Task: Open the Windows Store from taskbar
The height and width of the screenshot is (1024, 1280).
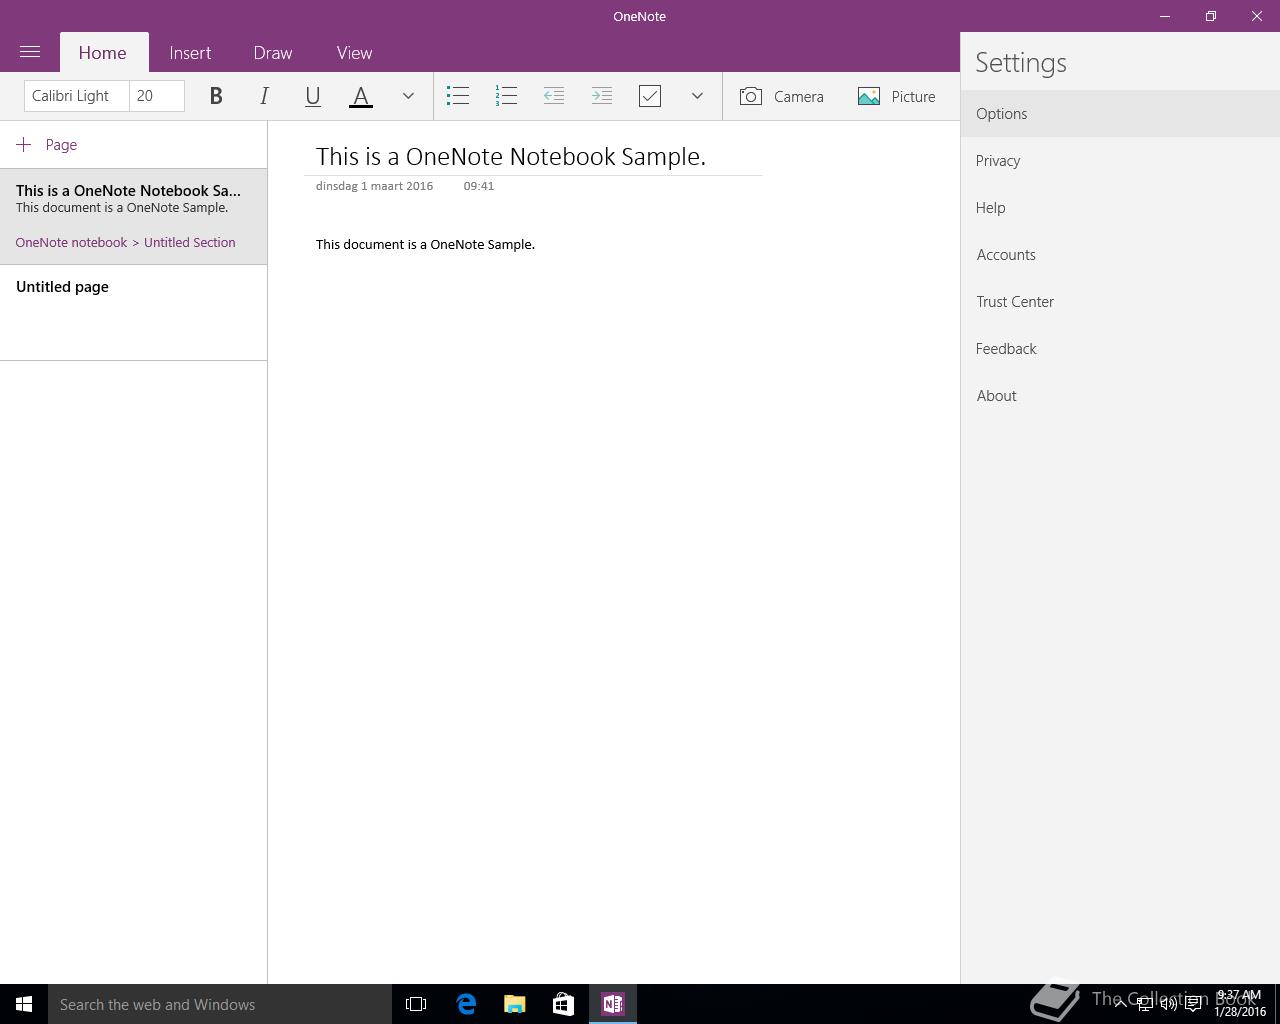Action: click(563, 1004)
